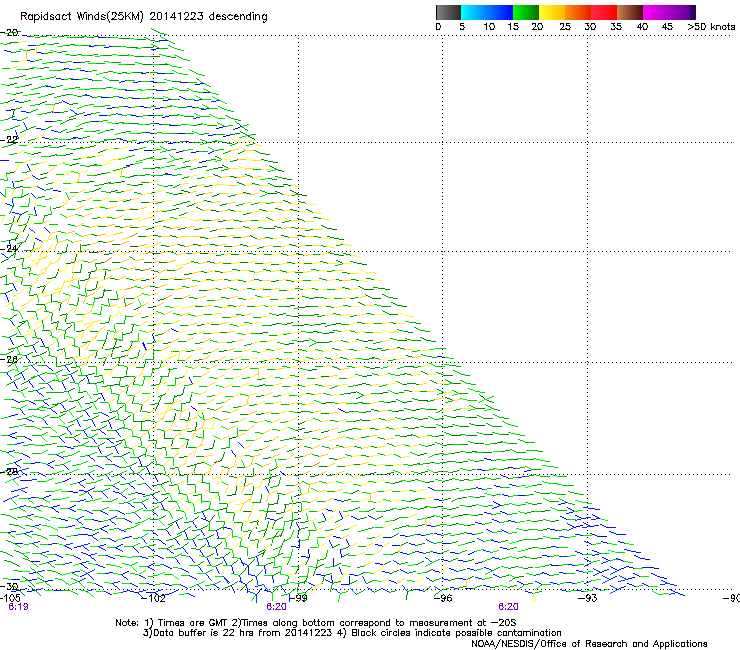
Task: Click the '-24' latitude axis label
Action: [x=9, y=249]
